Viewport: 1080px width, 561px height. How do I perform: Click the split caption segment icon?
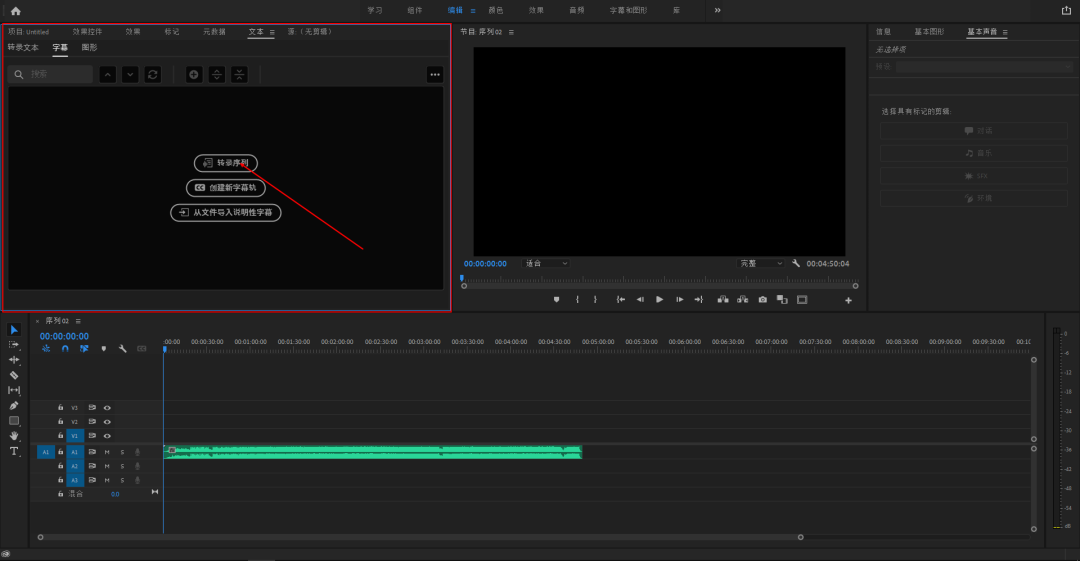pos(217,74)
